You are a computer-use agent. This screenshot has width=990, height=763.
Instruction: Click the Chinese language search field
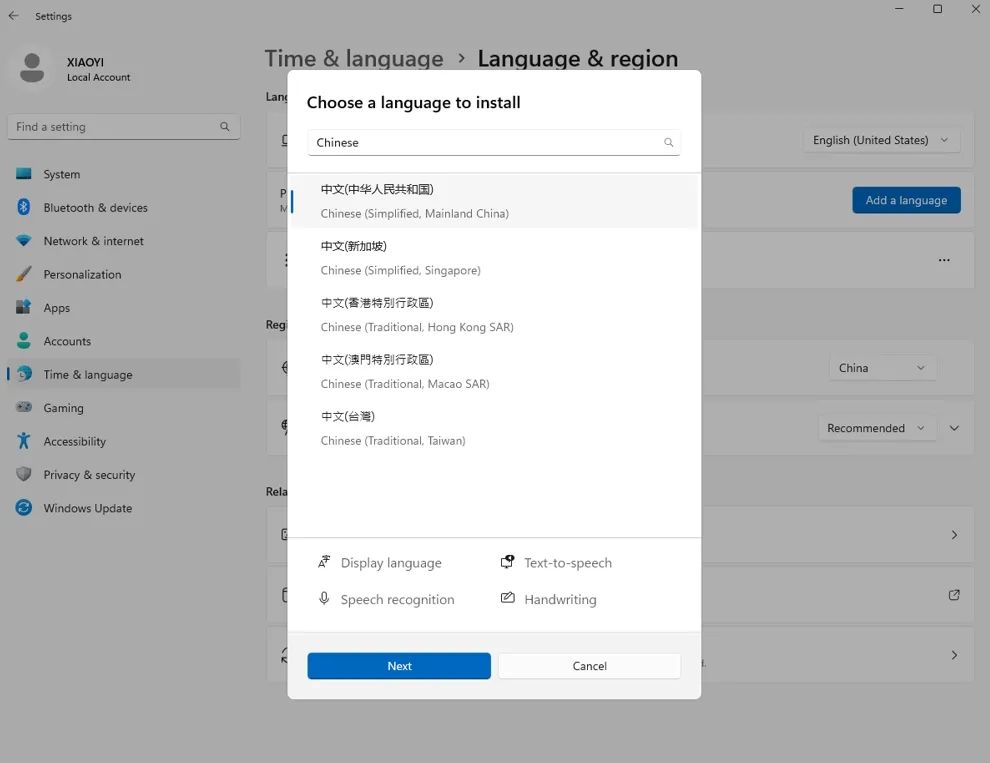tap(494, 143)
